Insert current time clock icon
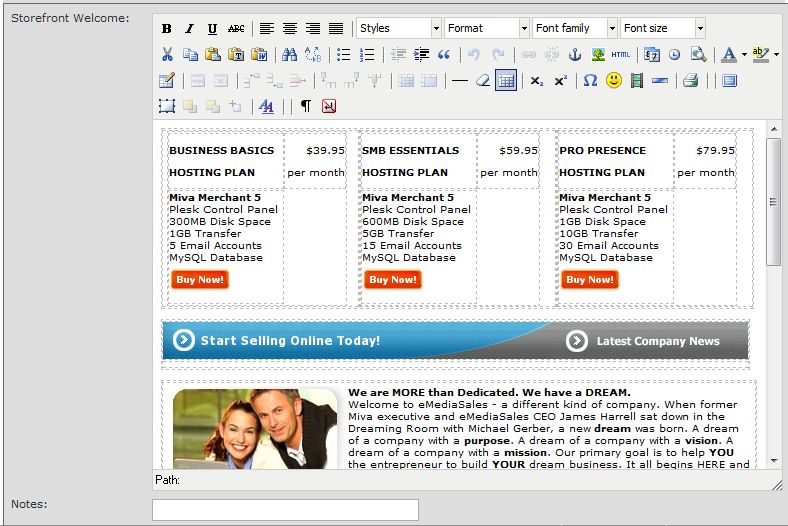 (x=675, y=54)
